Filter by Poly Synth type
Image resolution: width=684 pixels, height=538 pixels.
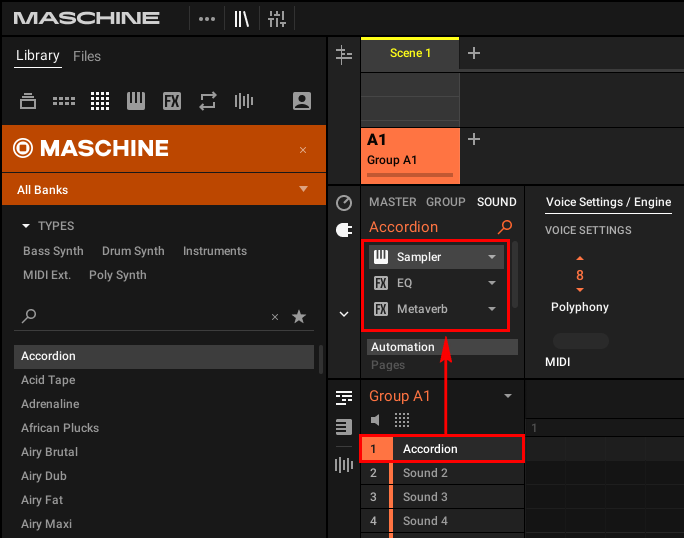click(118, 275)
